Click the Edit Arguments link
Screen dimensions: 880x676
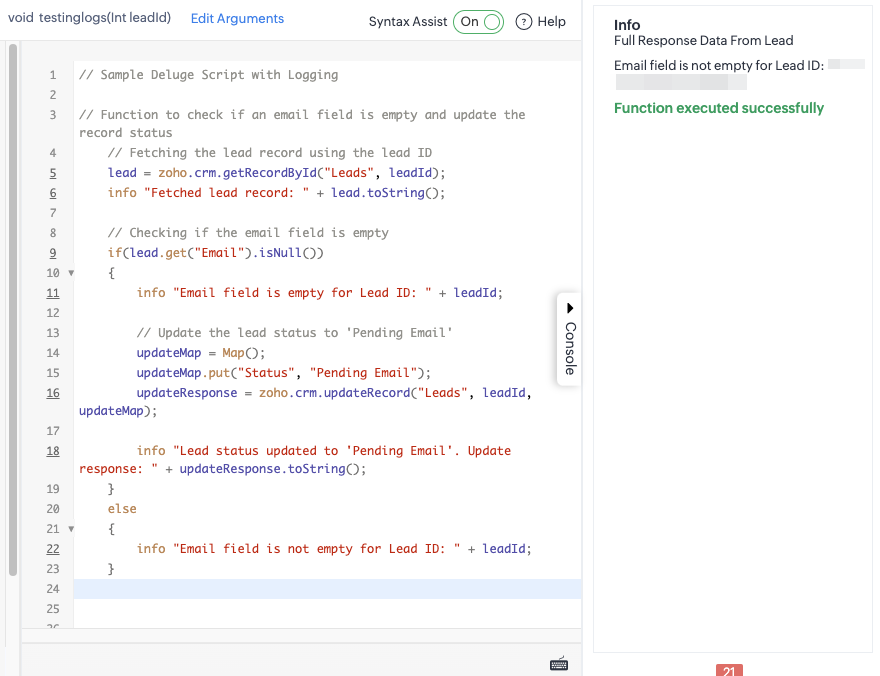(x=237, y=19)
